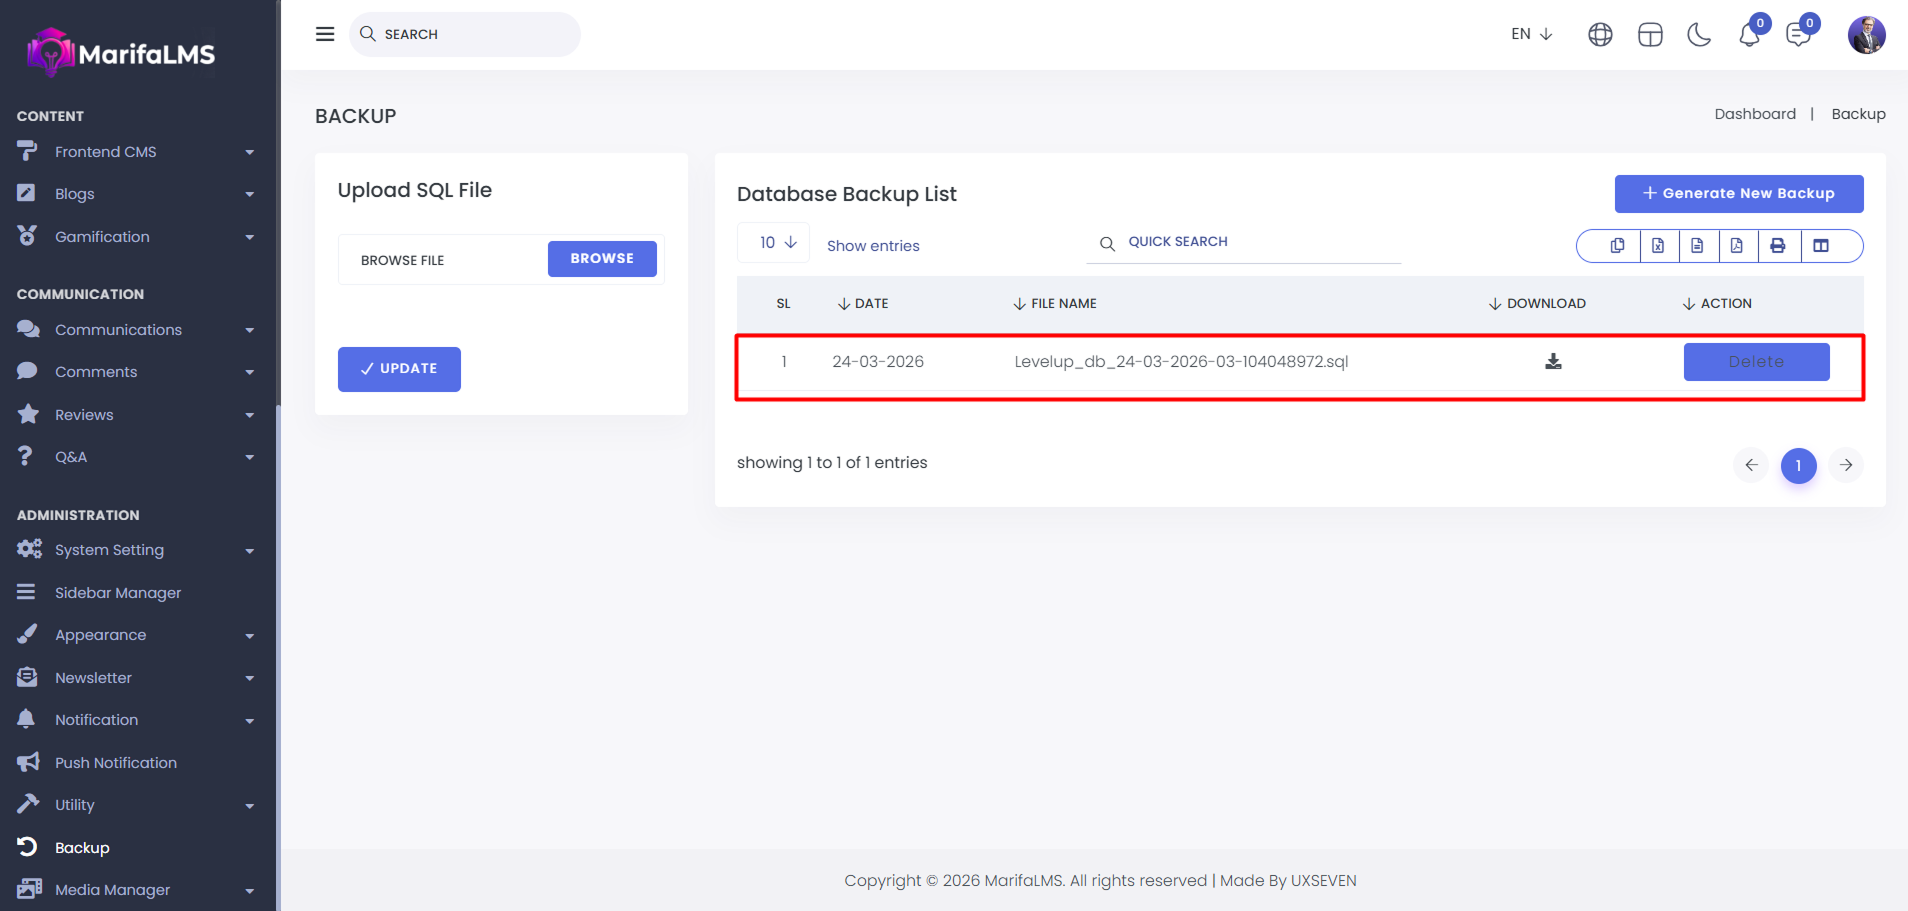Click the copy-to-clipboard export icon
This screenshot has width=1908, height=911.
tap(1617, 246)
